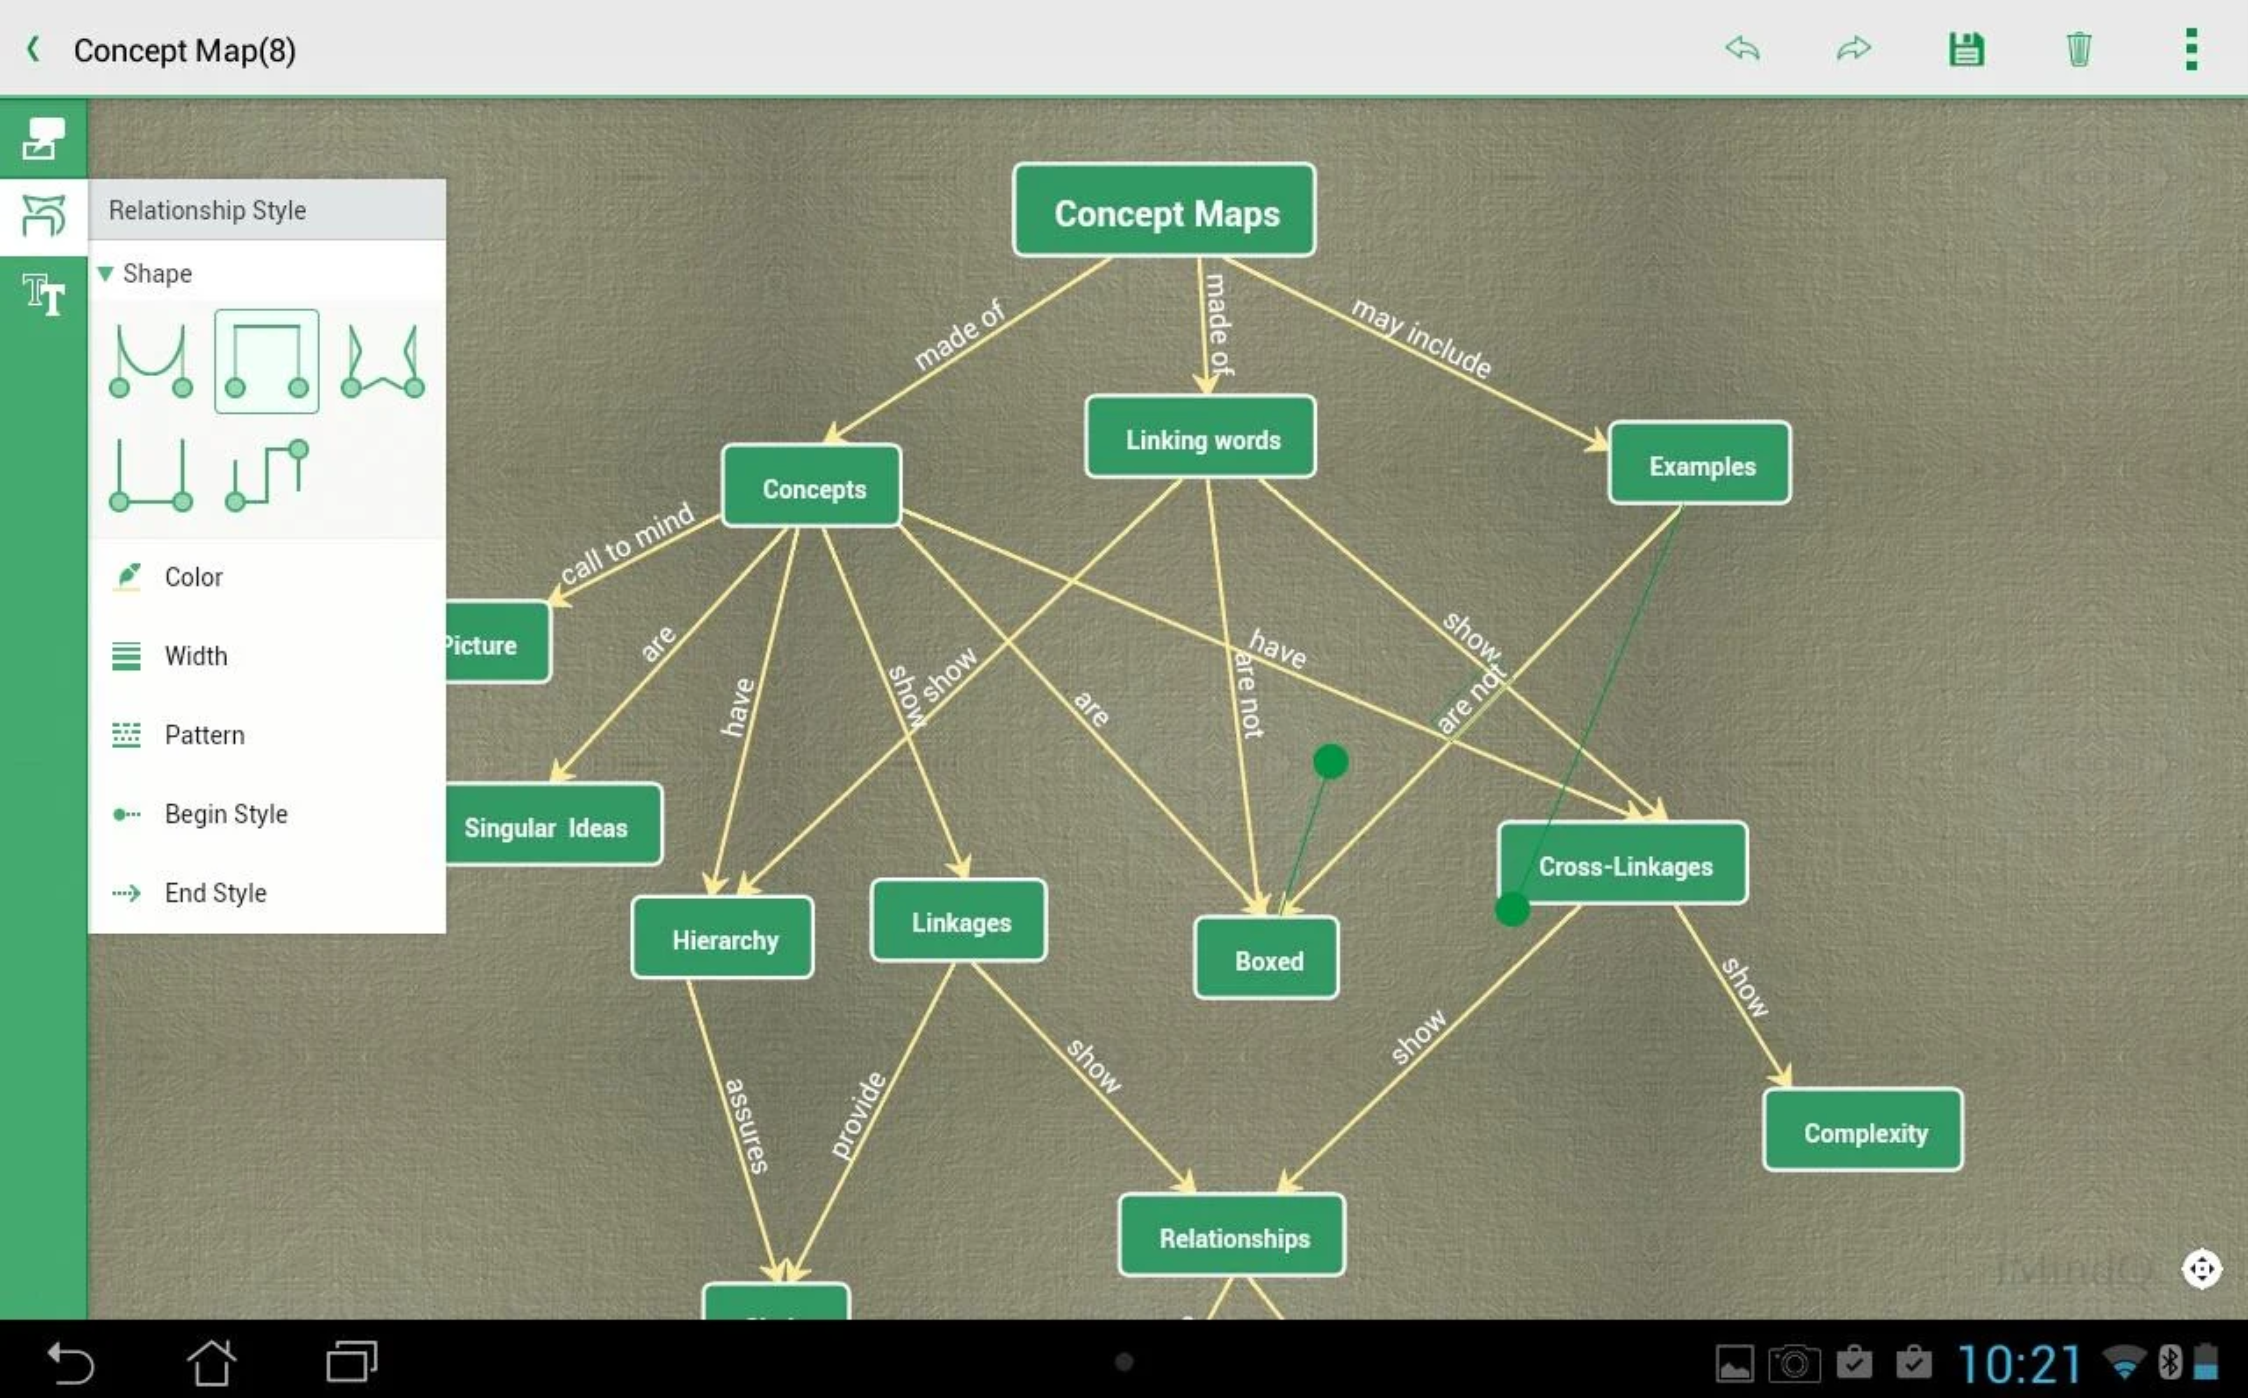Open the Pattern options

pos(204,735)
